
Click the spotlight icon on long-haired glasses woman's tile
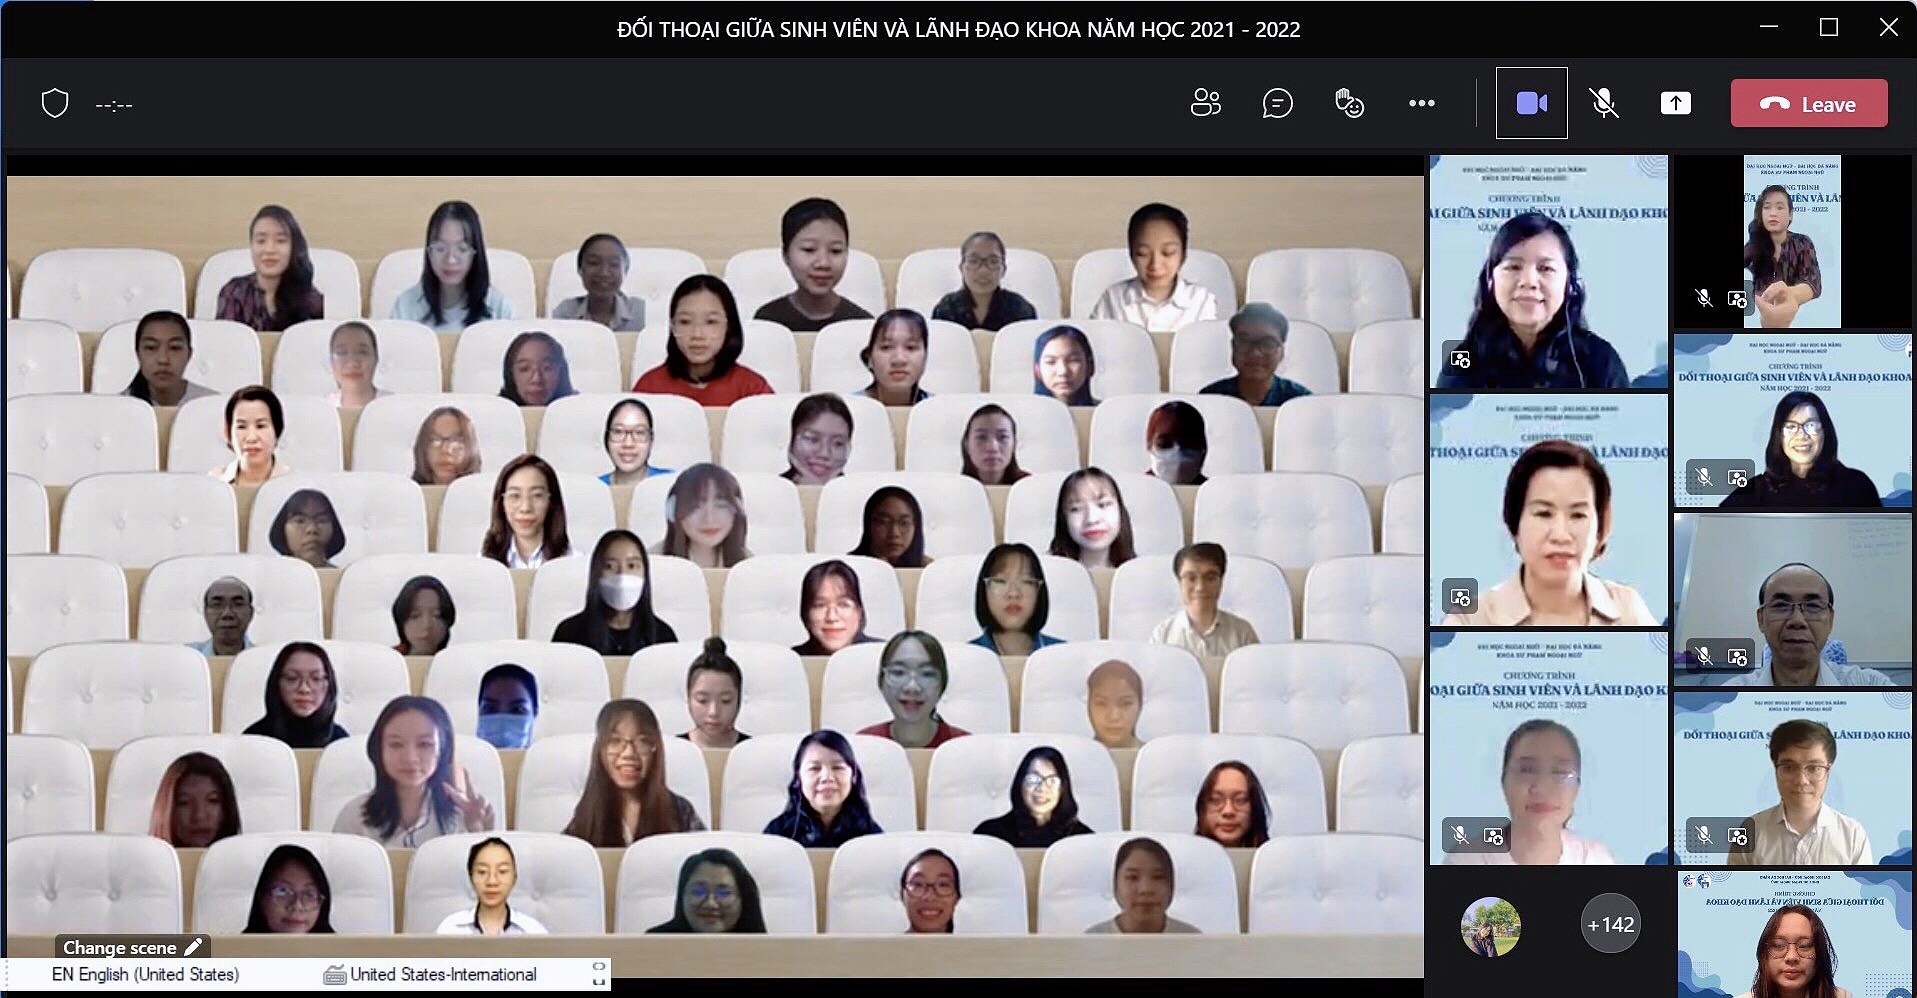[1737, 477]
